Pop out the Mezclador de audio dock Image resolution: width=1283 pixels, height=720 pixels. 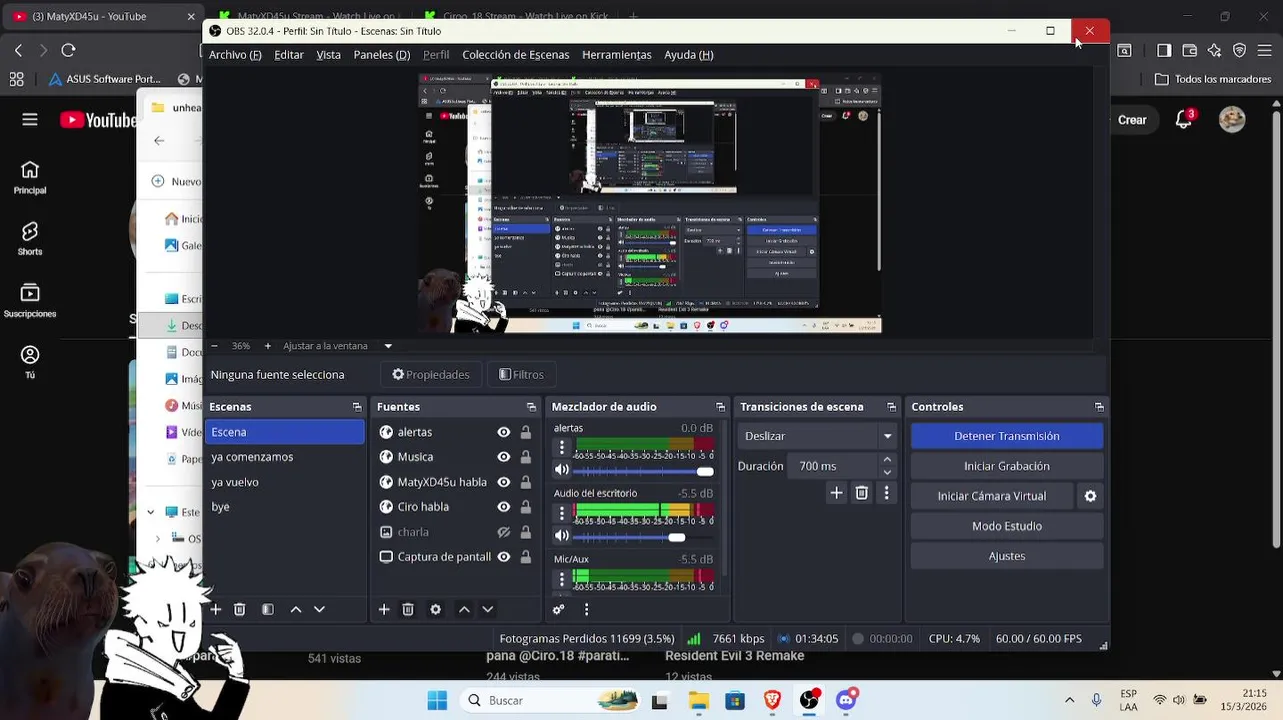[720, 407]
